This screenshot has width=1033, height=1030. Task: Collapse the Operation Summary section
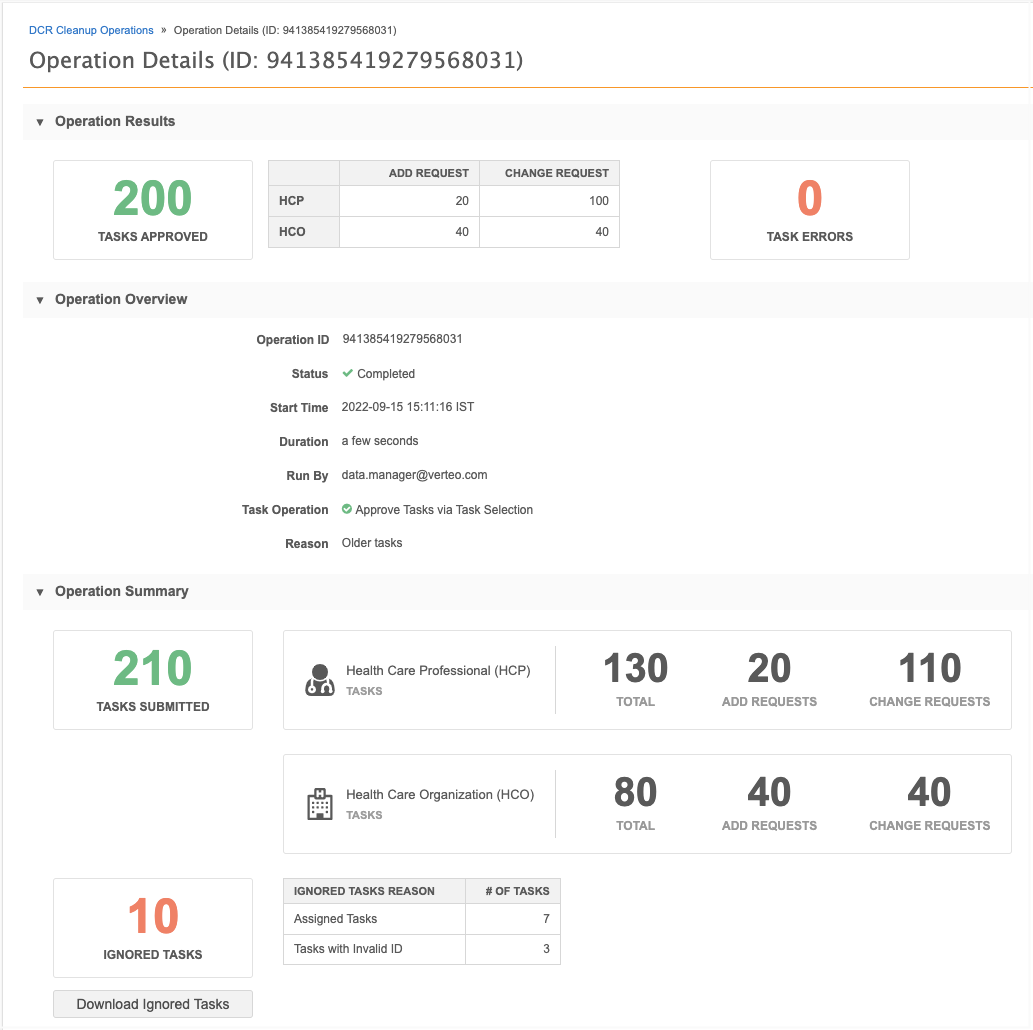pyautogui.click(x=40, y=592)
